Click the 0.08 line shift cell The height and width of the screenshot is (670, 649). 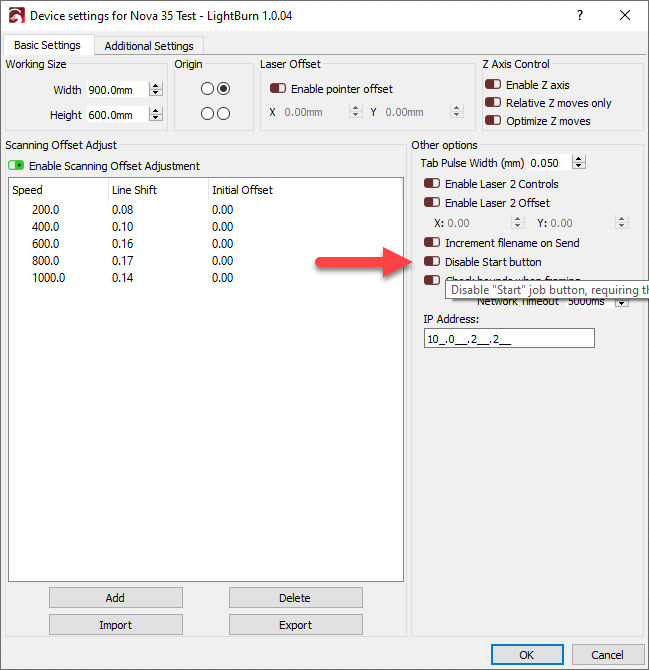[x=122, y=210]
